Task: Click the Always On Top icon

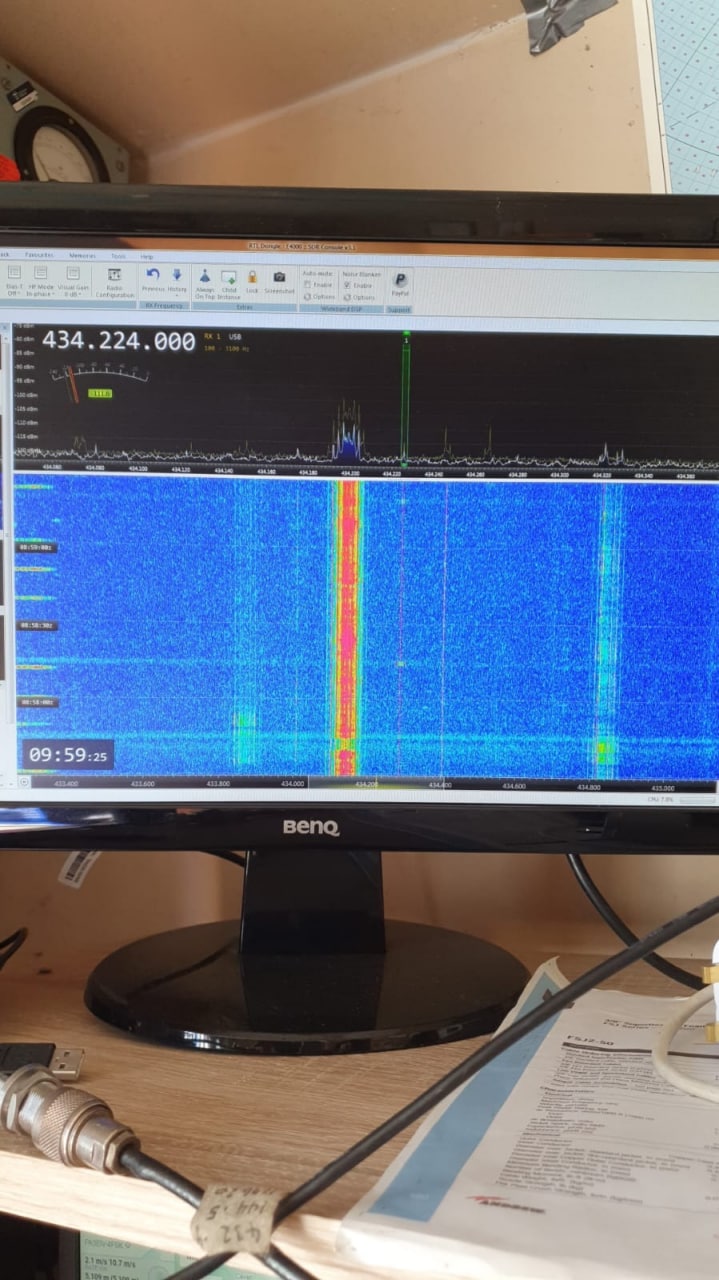Action: pyautogui.click(x=204, y=277)
